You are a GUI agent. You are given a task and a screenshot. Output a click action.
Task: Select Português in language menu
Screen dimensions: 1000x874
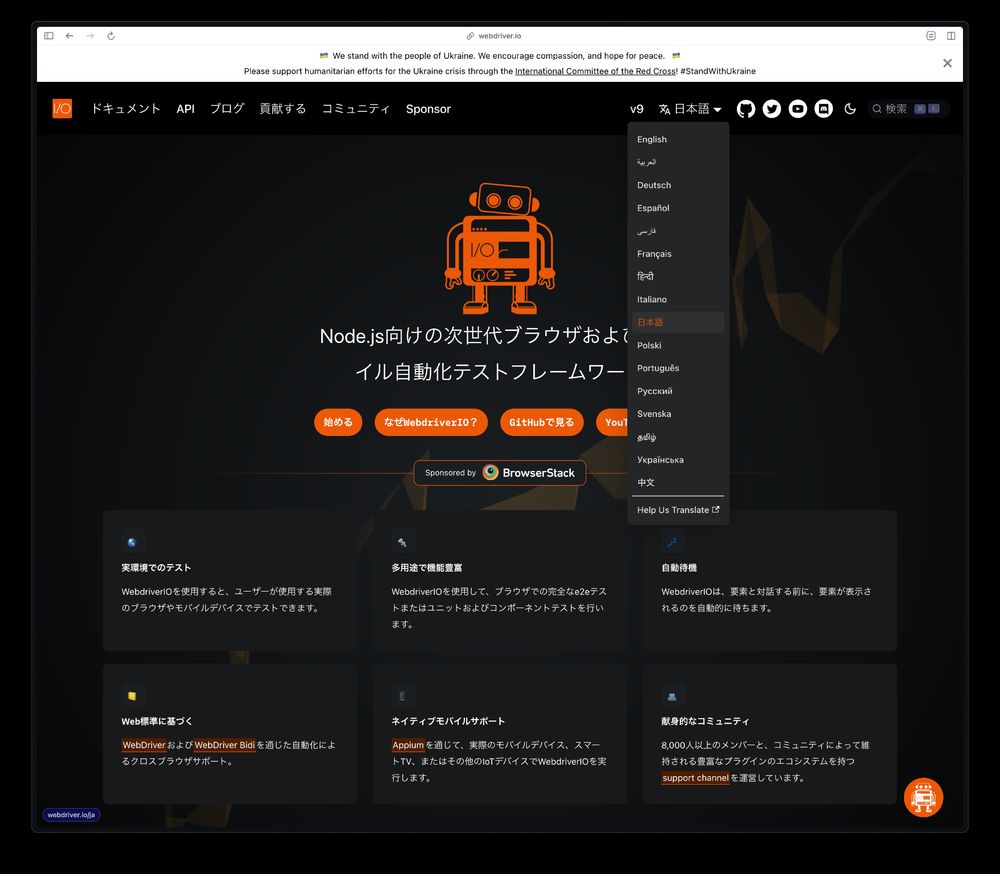(678, 368)
